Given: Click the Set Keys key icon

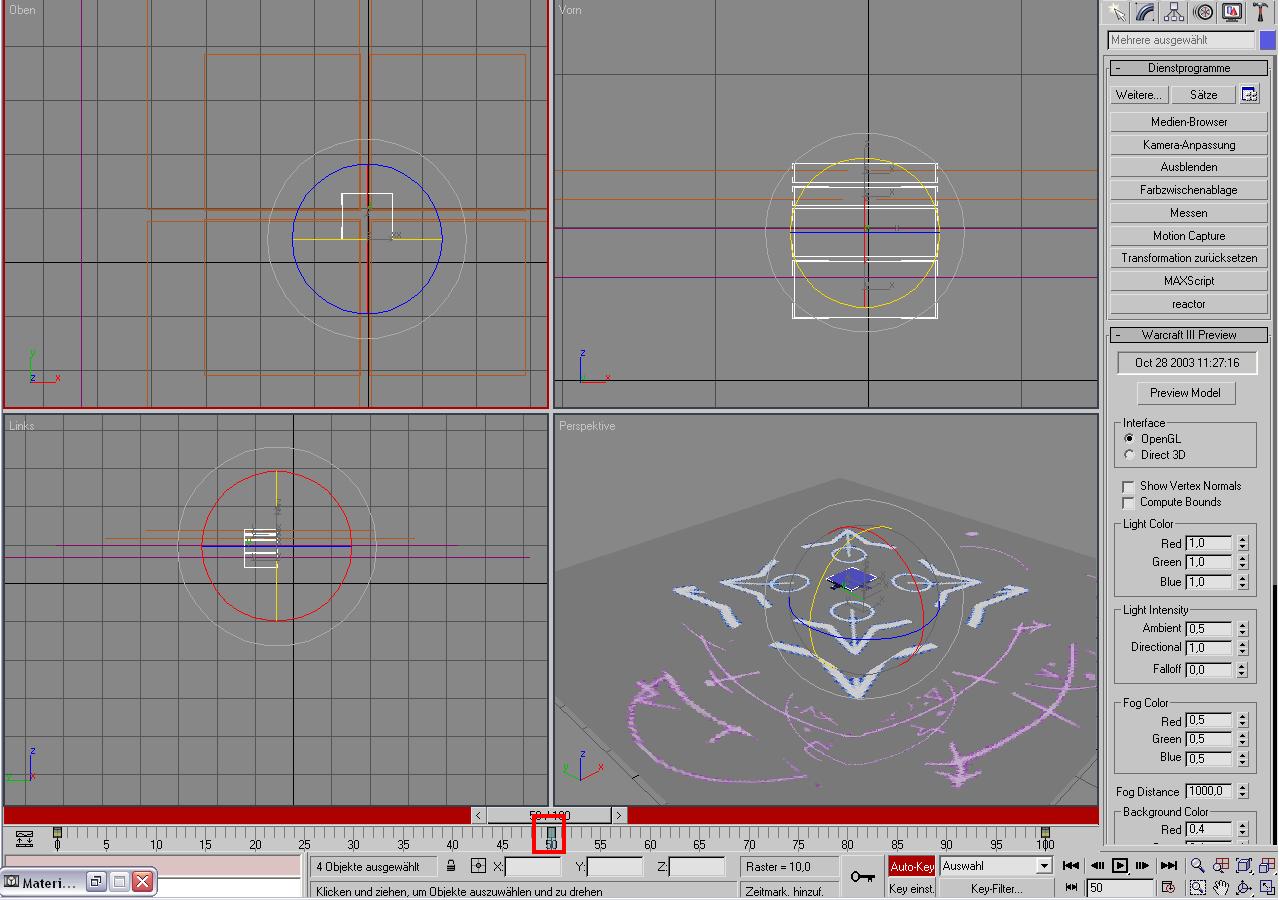Looking at the screenshot, I should 862,877.
